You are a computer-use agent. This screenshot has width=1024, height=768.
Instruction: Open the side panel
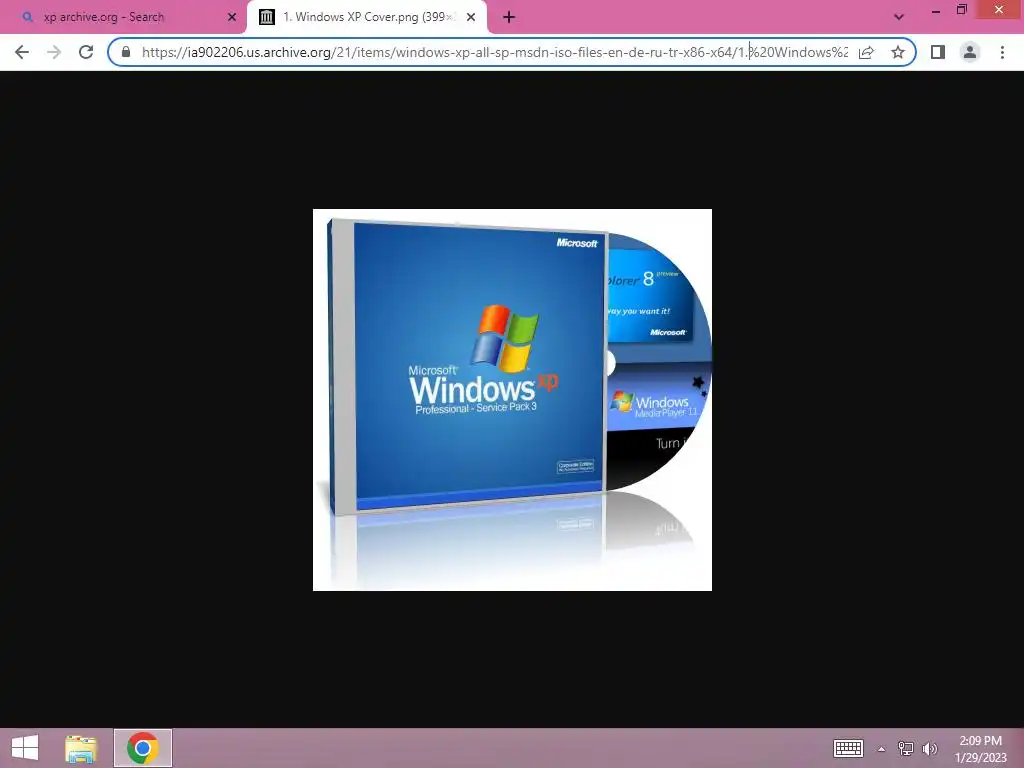pyautogui.click(x=938, y=52)
